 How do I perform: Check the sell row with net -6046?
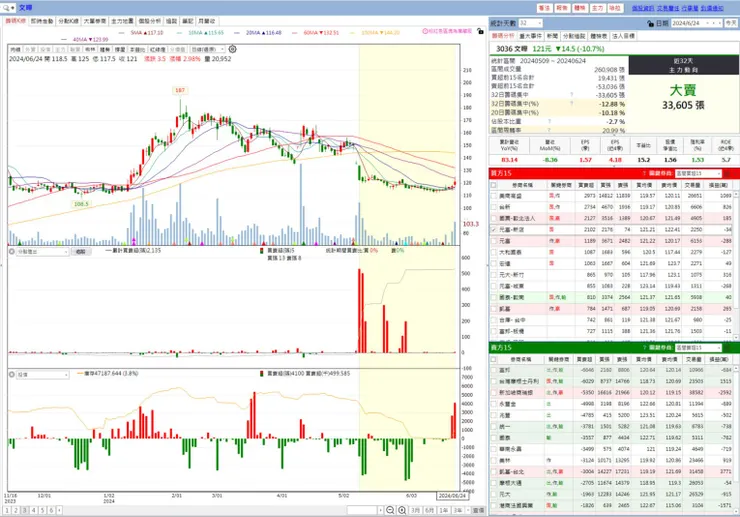pyautogui.click(x=494, y=370)
